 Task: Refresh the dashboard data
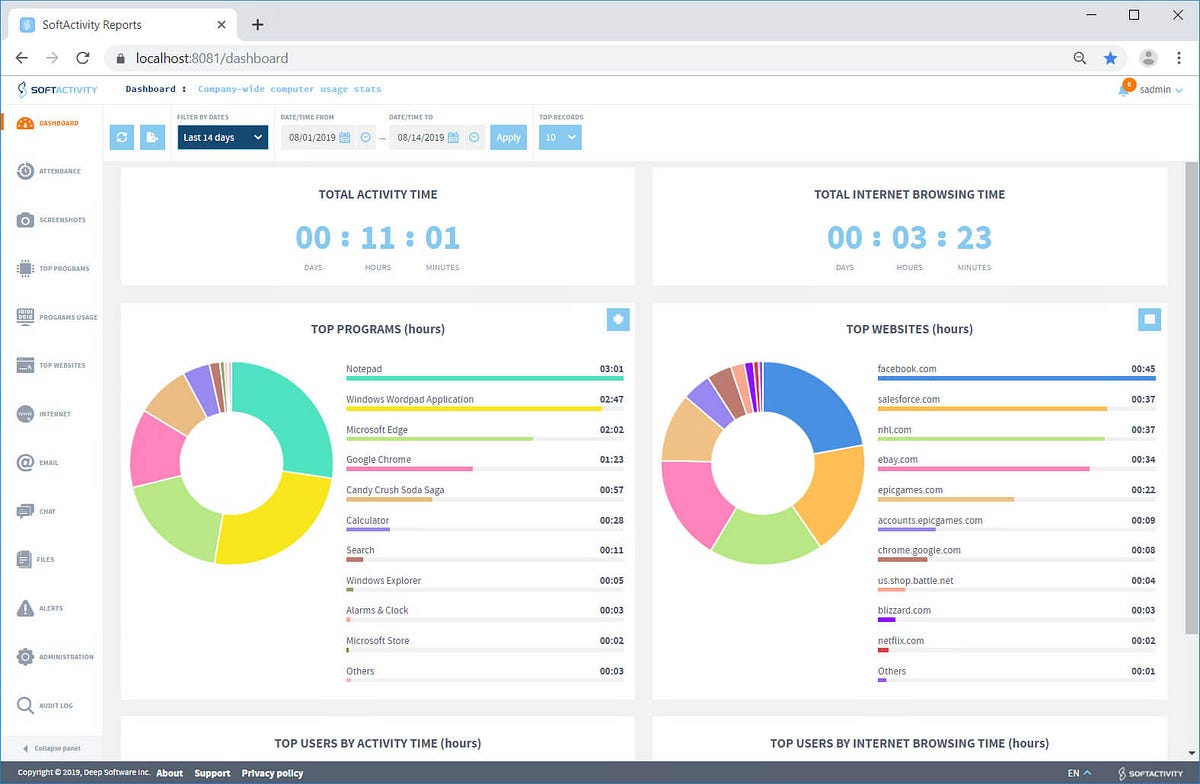point(121,137)
